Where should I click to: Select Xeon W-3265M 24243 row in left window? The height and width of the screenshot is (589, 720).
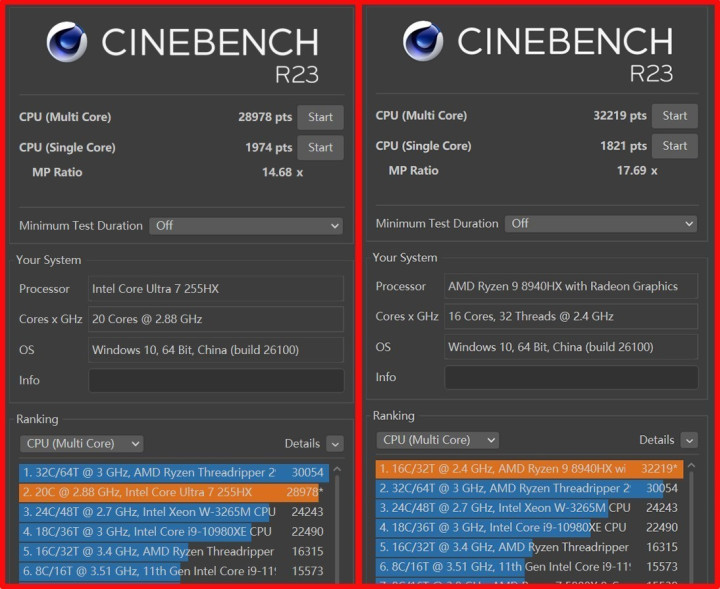point(174,512)
